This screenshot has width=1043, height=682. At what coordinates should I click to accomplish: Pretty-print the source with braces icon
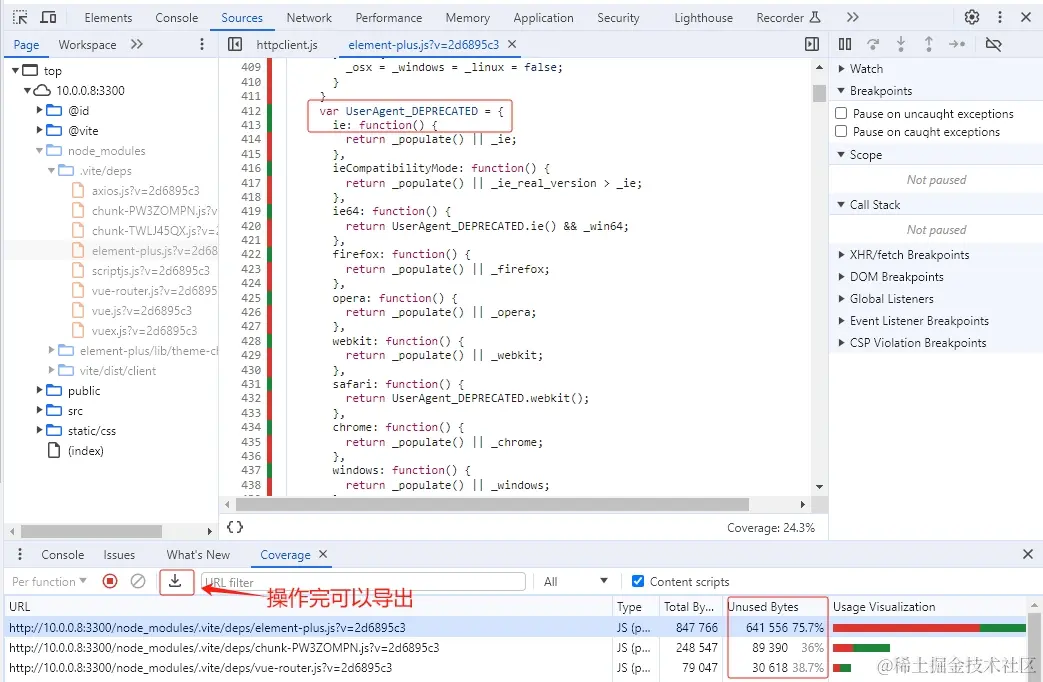(235, 527)
